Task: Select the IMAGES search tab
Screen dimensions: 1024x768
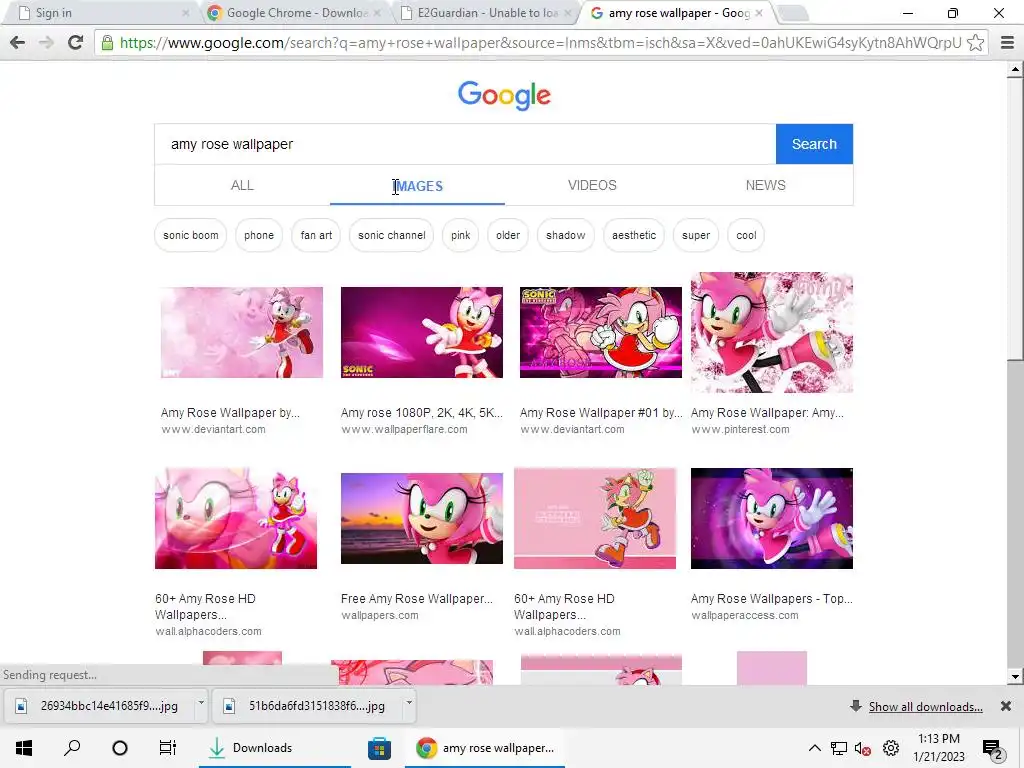Action: [417, 186]
